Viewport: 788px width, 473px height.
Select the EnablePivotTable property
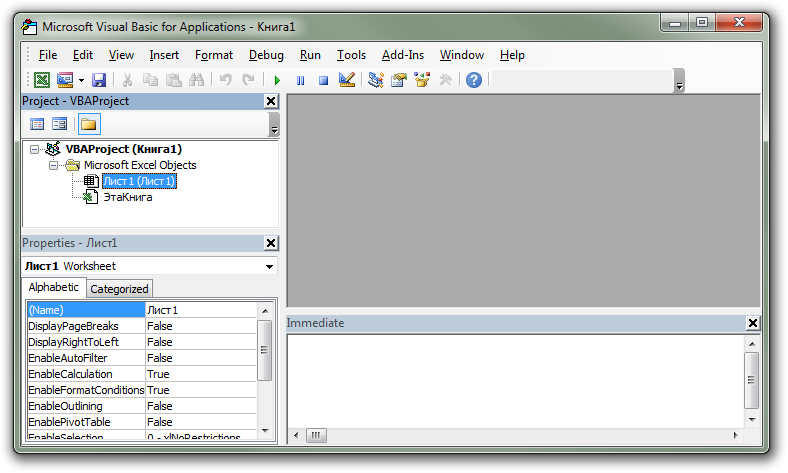tap(86, 422)
